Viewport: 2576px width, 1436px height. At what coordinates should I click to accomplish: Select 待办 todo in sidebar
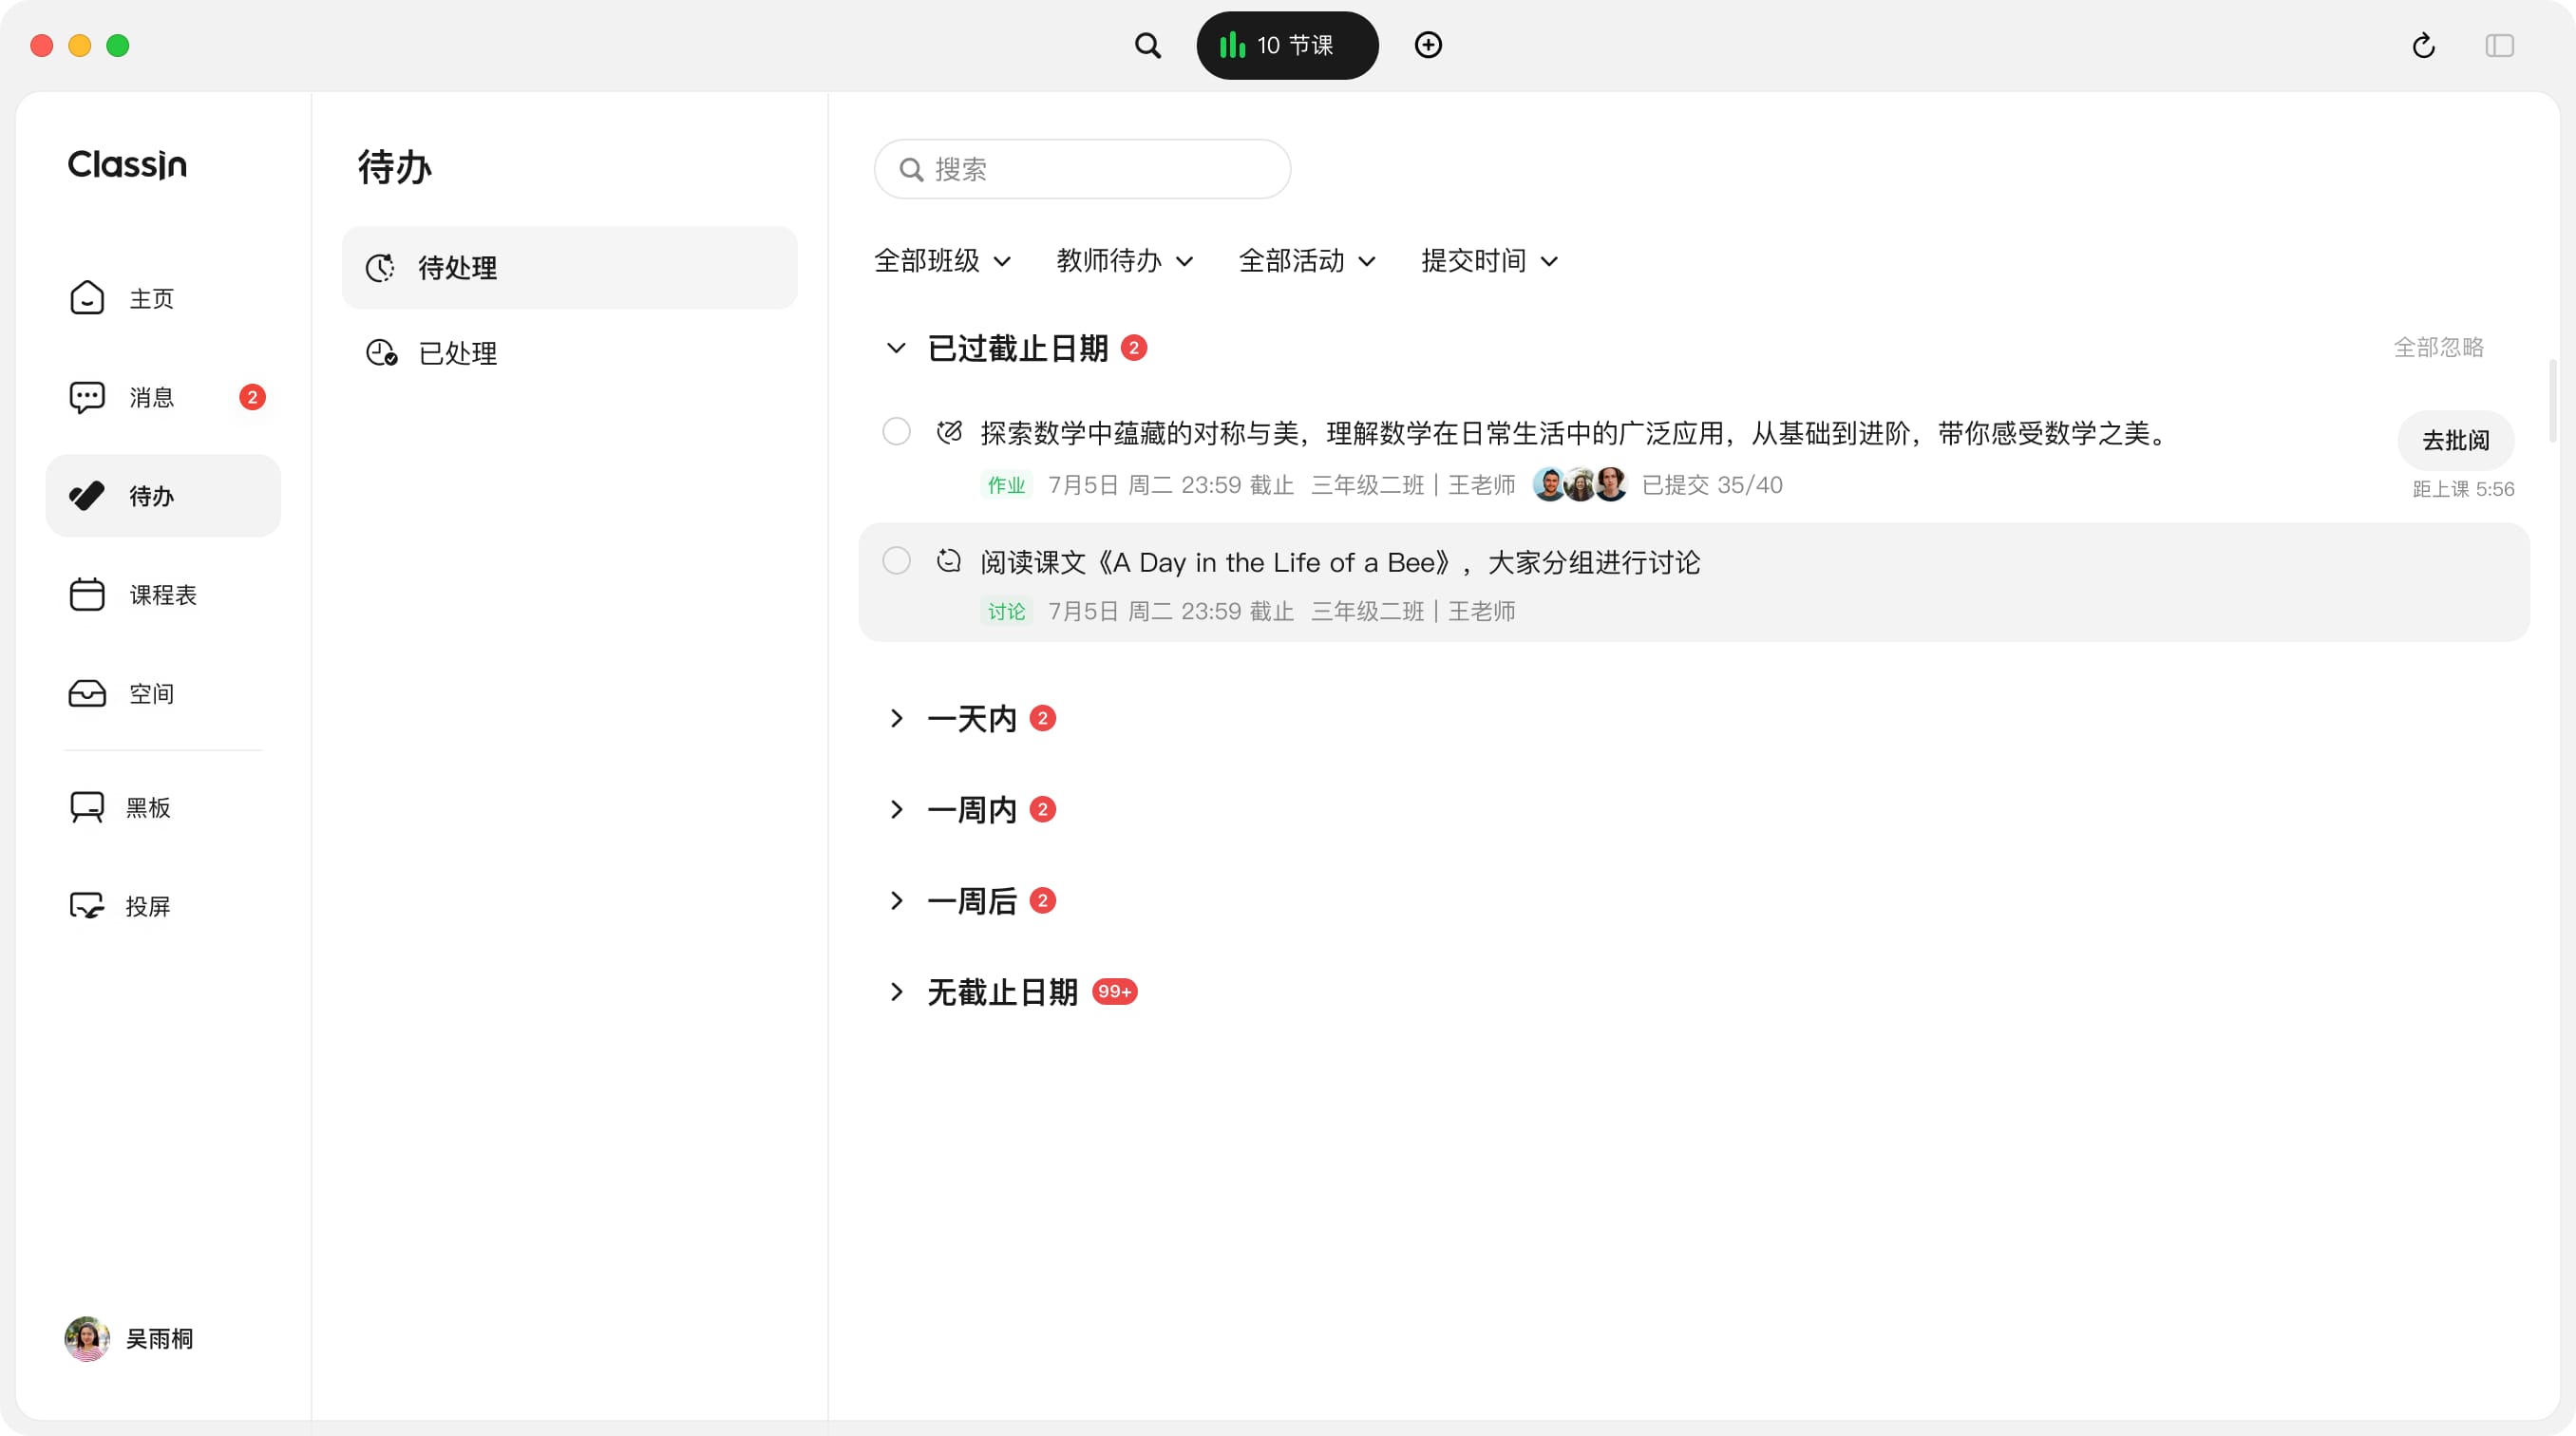tap(163, 496)
